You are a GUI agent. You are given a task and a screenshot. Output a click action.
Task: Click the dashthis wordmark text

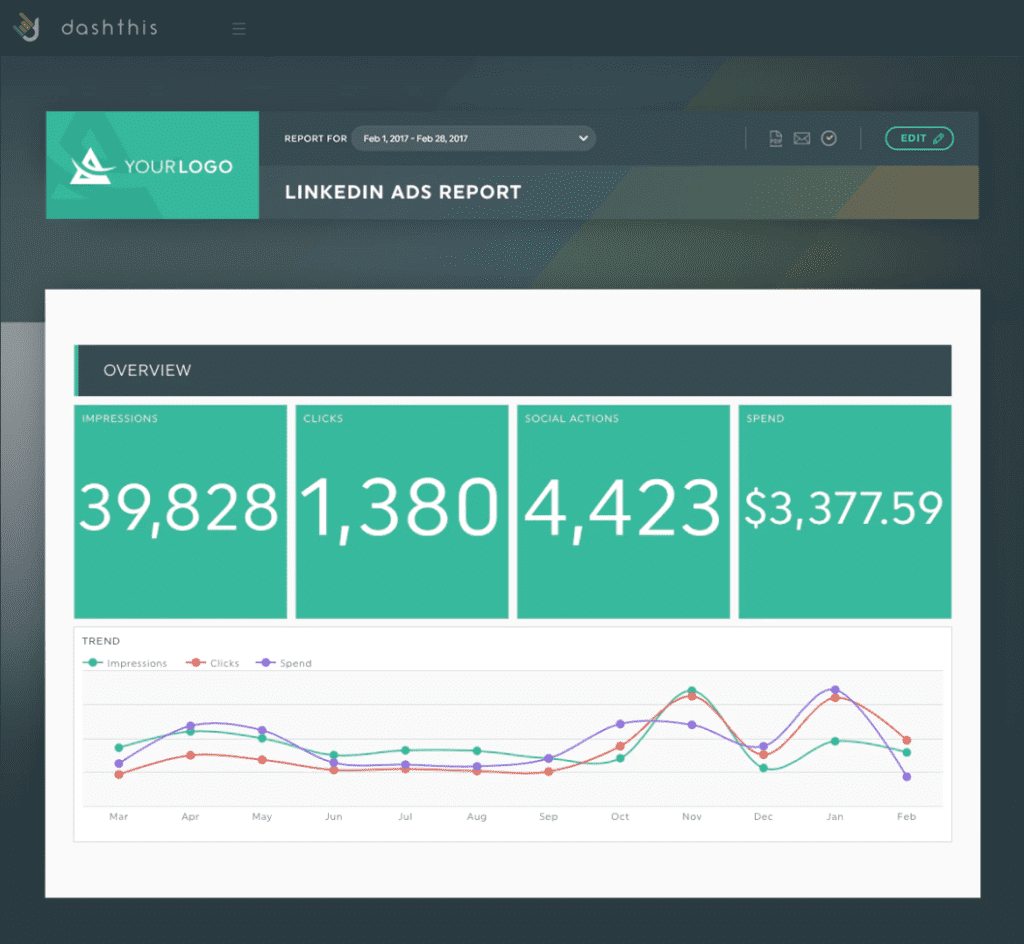[109, 27]
